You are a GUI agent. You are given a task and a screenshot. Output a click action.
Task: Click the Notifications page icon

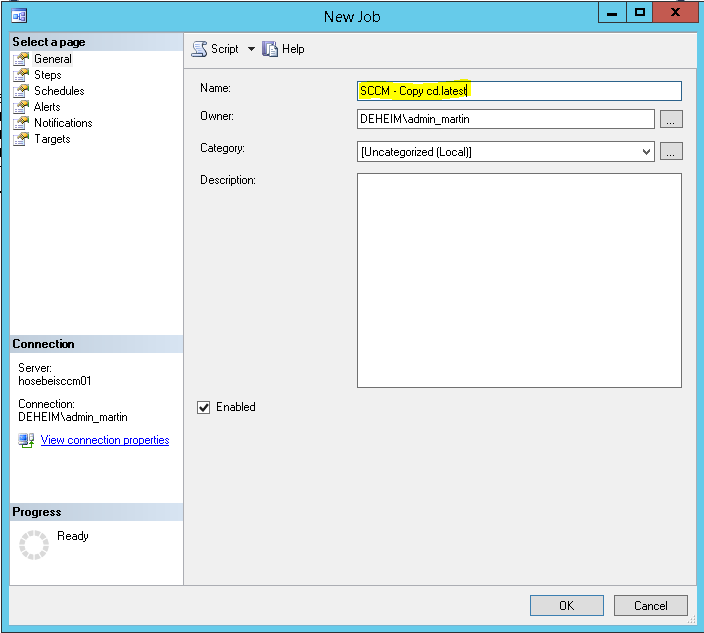point(21,123)
